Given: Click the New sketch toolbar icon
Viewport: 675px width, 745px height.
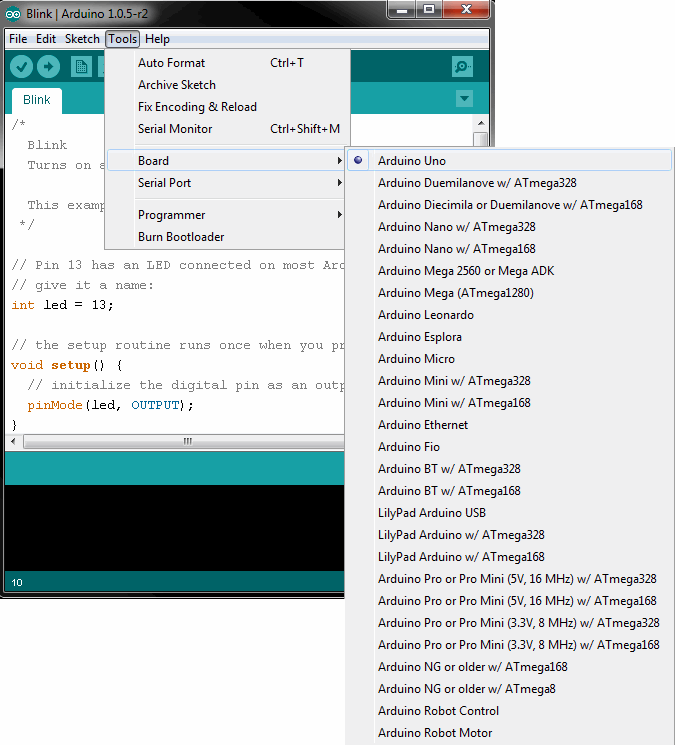Looking at the screenshot, I should tap(81, 67).
